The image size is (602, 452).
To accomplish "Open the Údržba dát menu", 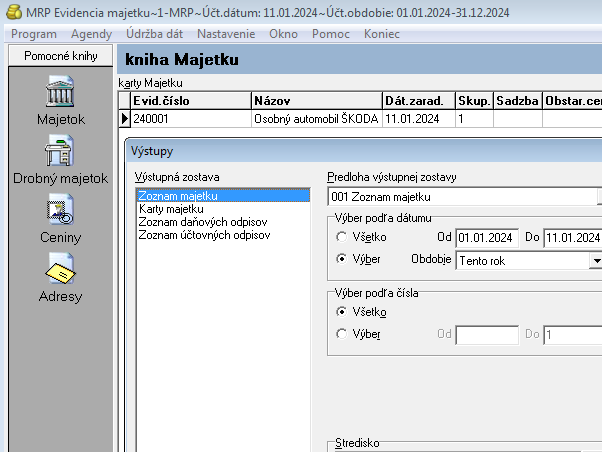I will tap(154, 34).
